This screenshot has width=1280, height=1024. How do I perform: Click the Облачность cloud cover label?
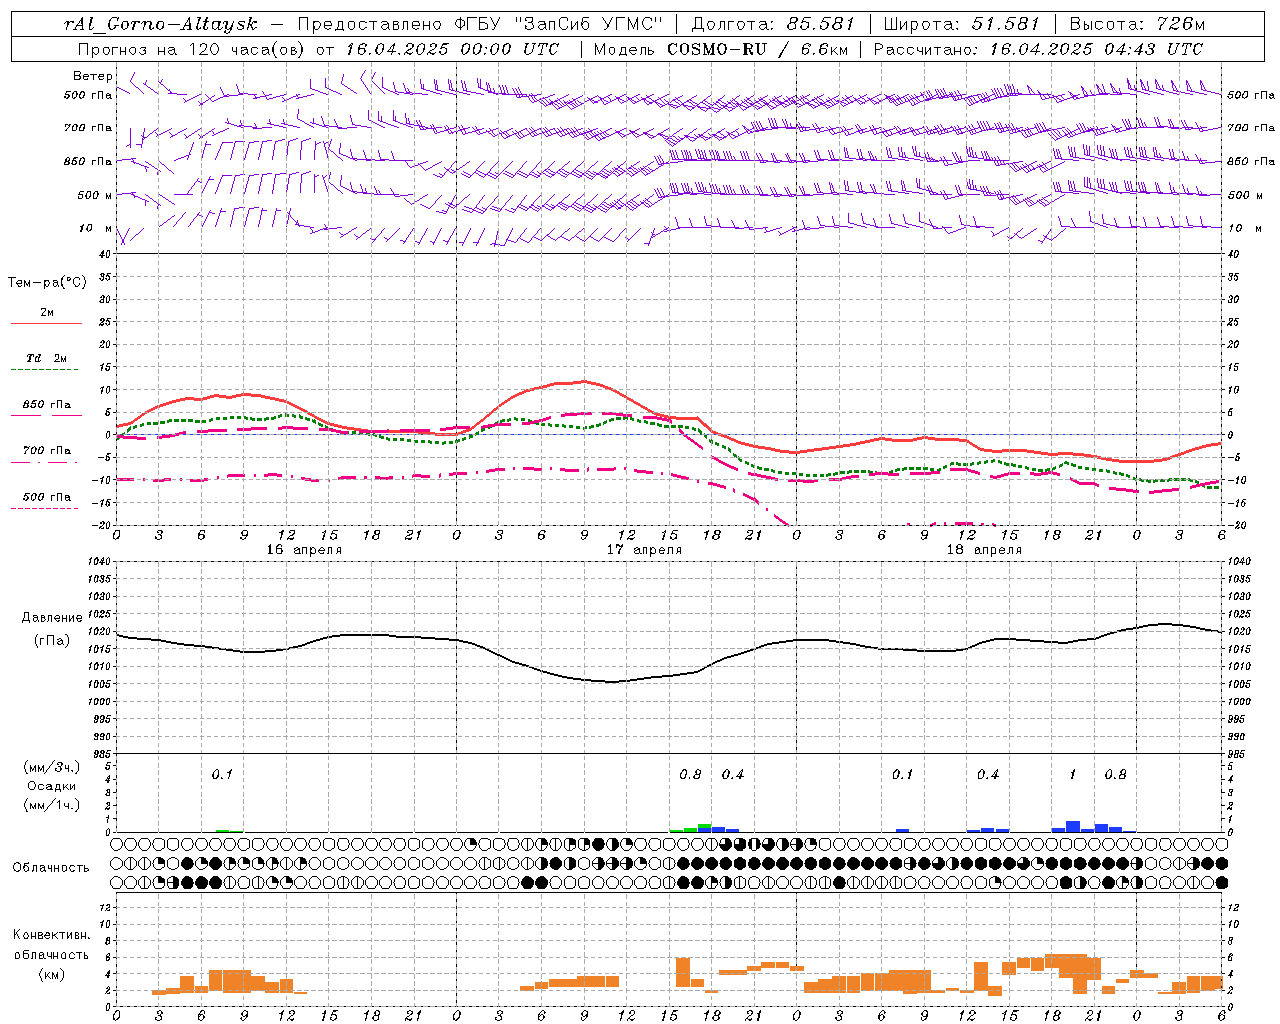51,867
